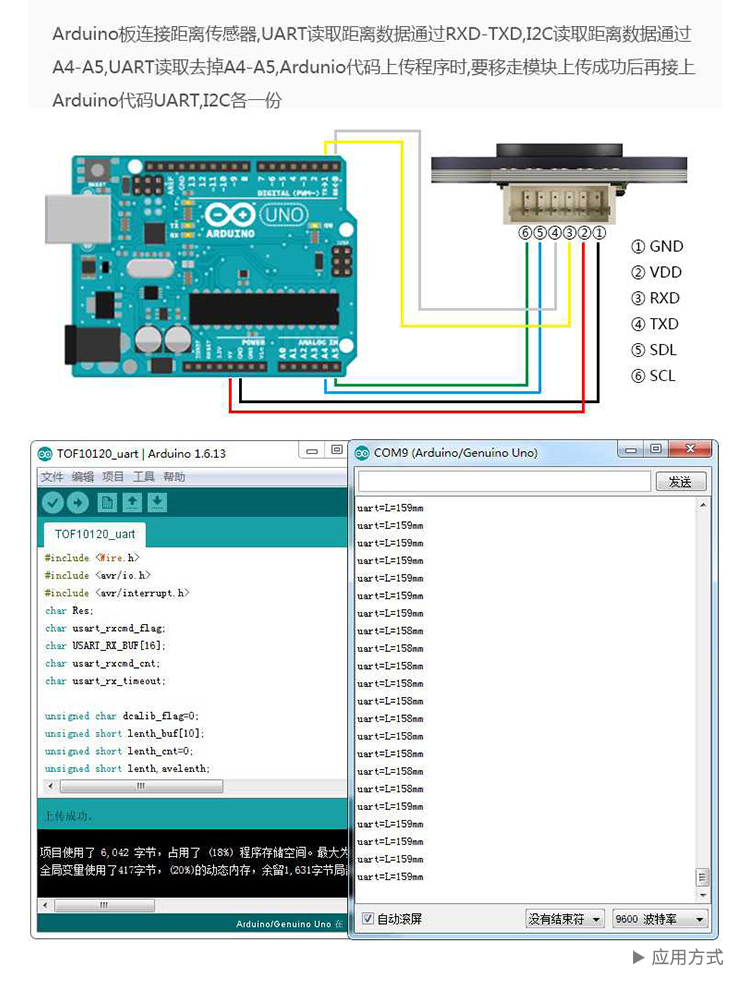Toggle the 自动滚屏 autoscroll checkbox
The image size is (750, 985).
click(367, 918)
